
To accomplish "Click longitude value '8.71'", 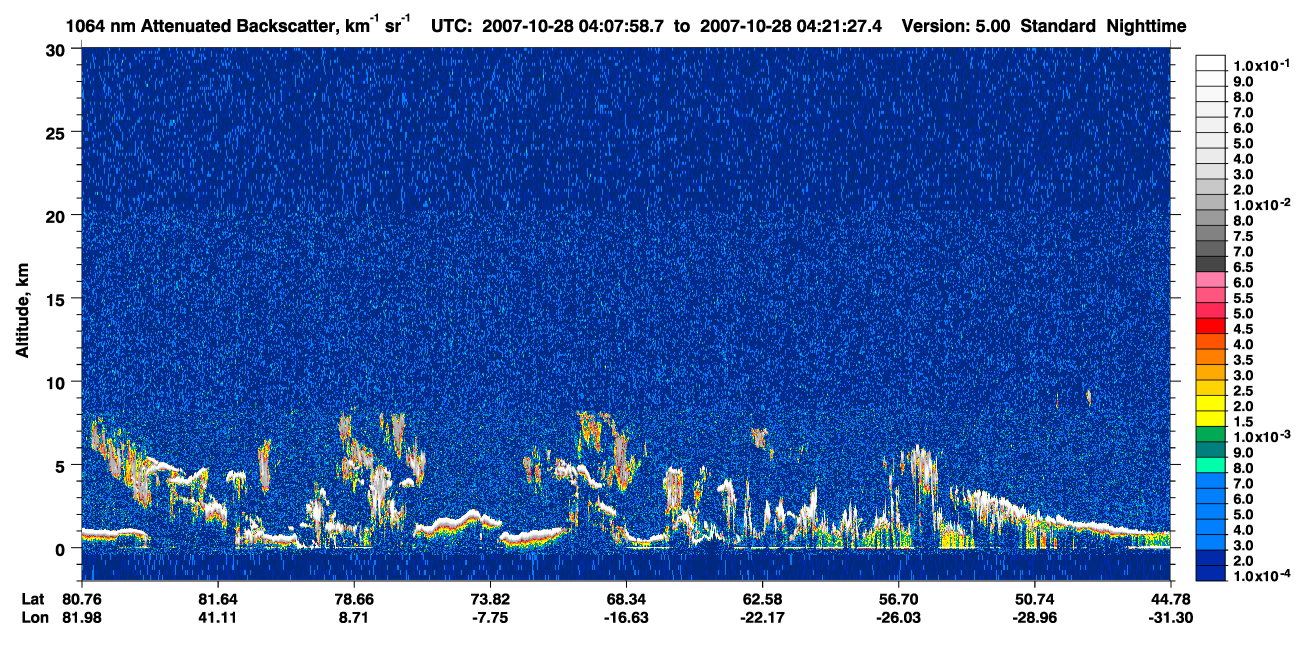I will click(x=353, y=617).
